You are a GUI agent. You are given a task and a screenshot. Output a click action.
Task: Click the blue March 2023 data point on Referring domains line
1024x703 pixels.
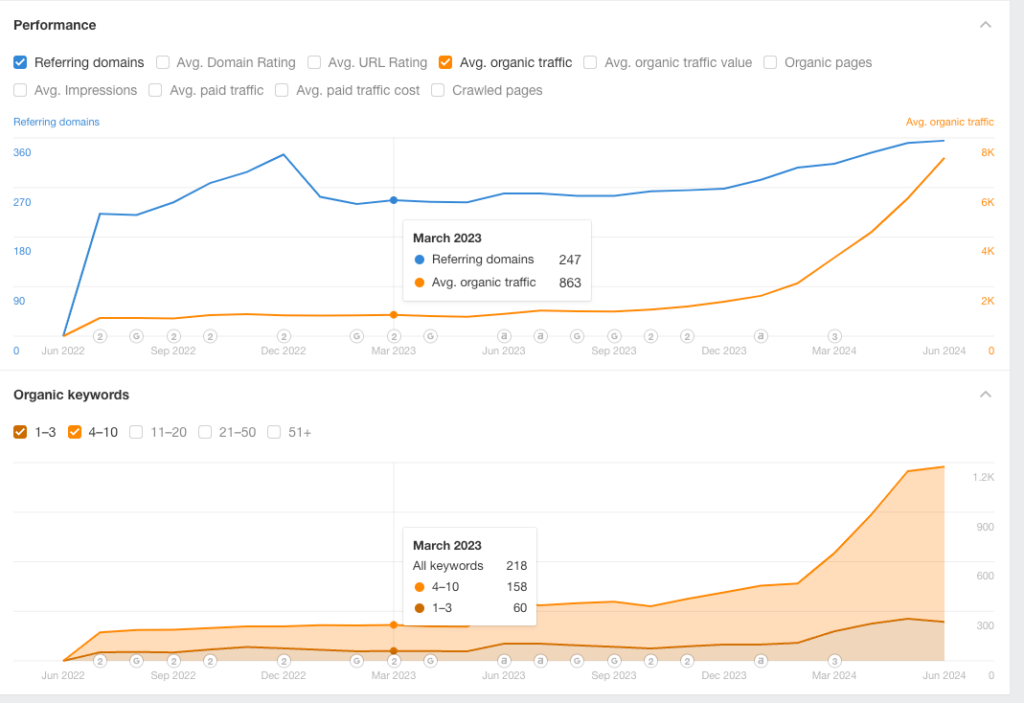394,200
